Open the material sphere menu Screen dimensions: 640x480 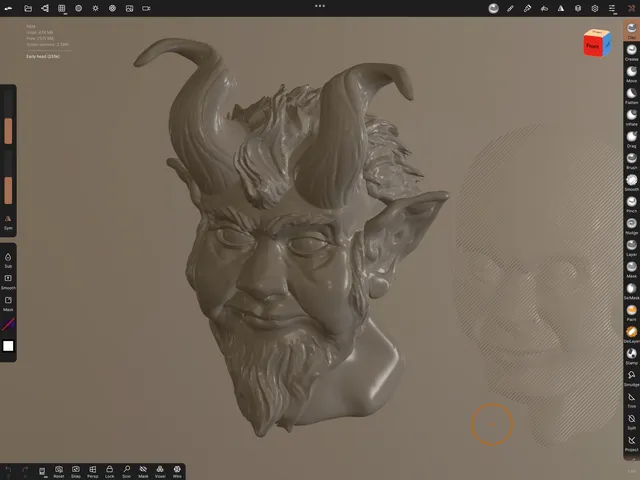78,8
